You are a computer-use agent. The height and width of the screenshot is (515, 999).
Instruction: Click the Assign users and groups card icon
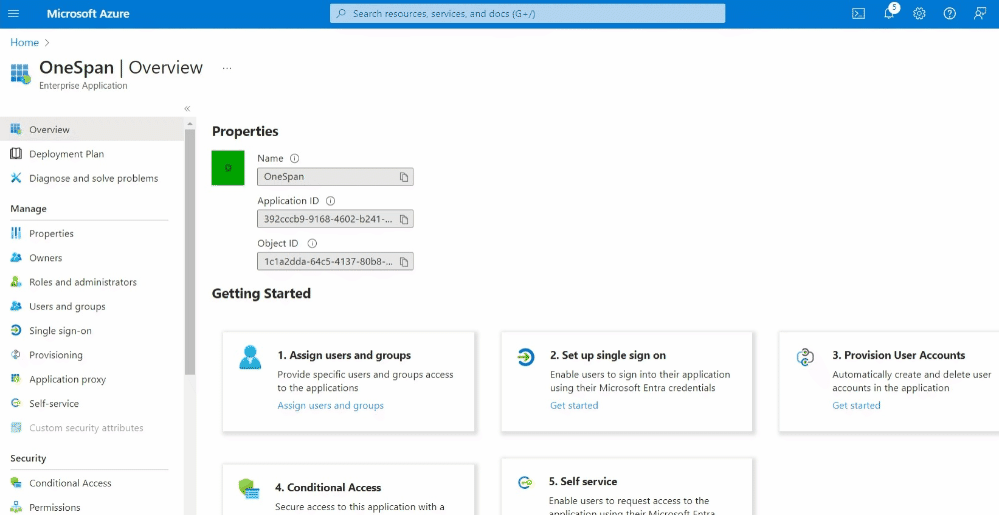(x=250, y=358)
